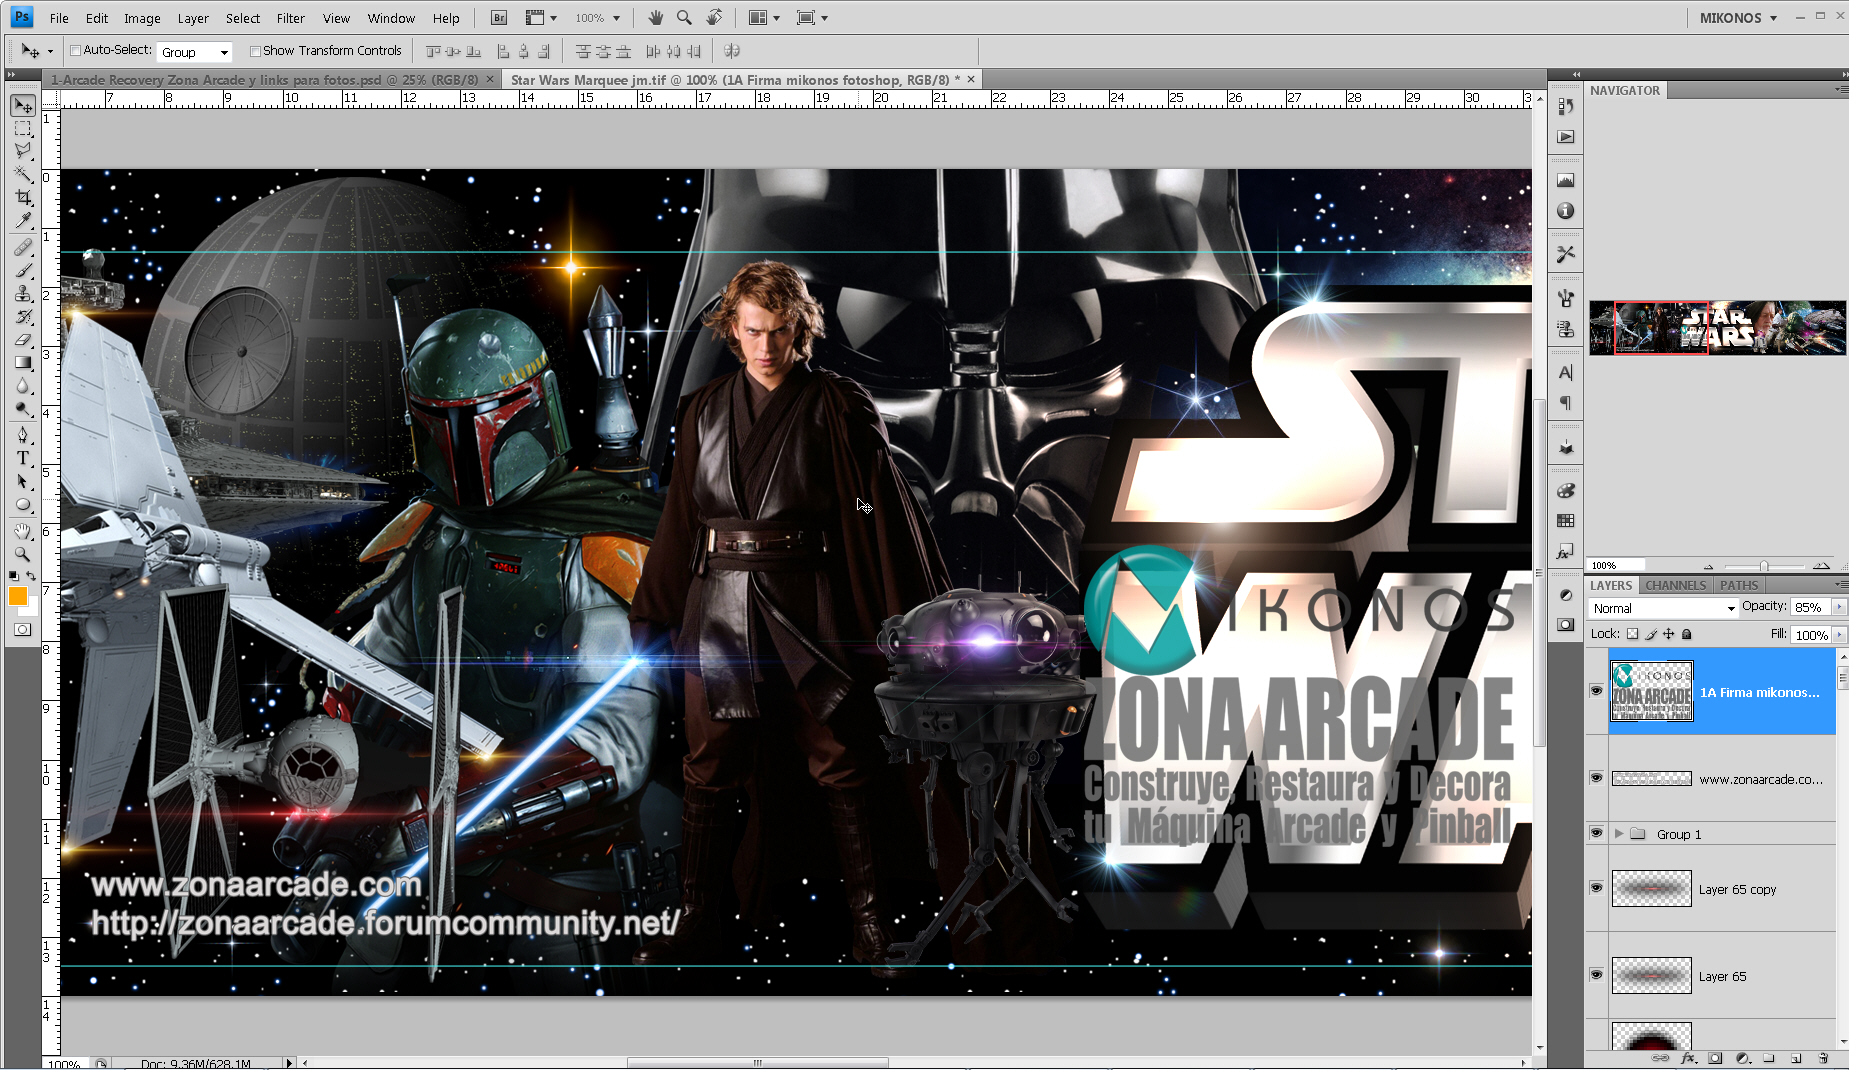Swap foreground and background colors
Image resolution: width=1858 pixels, height=1076 pixels.
point(32,576)
